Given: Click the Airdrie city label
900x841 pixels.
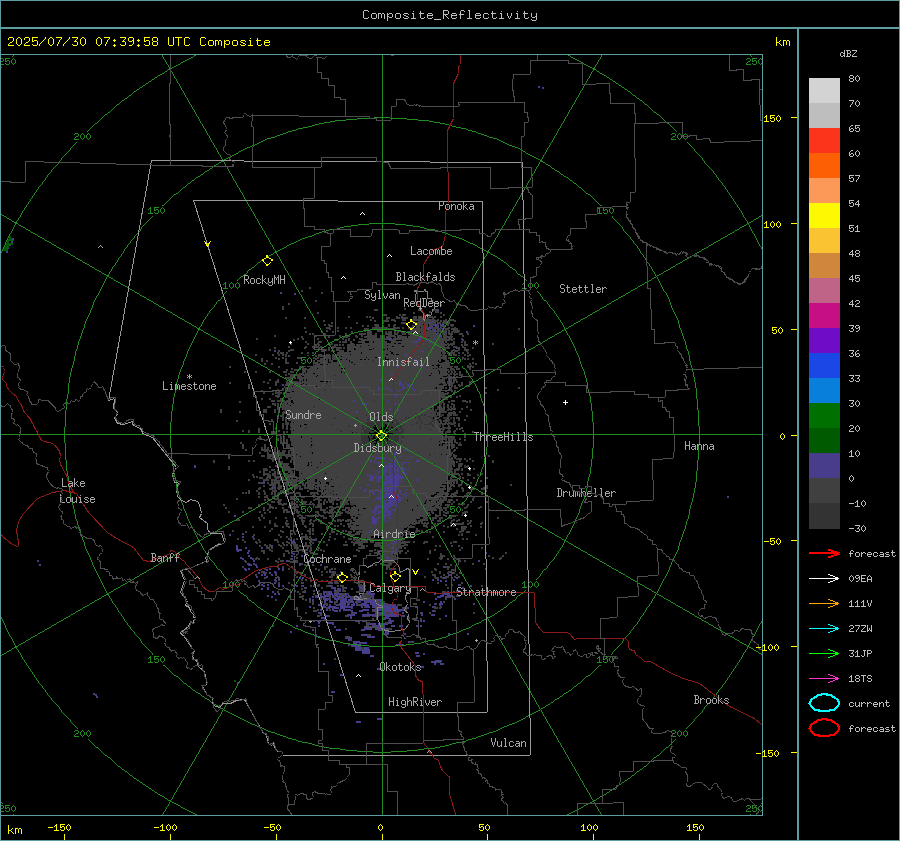Looking at the screenshot, I should [x=394, y=534].
